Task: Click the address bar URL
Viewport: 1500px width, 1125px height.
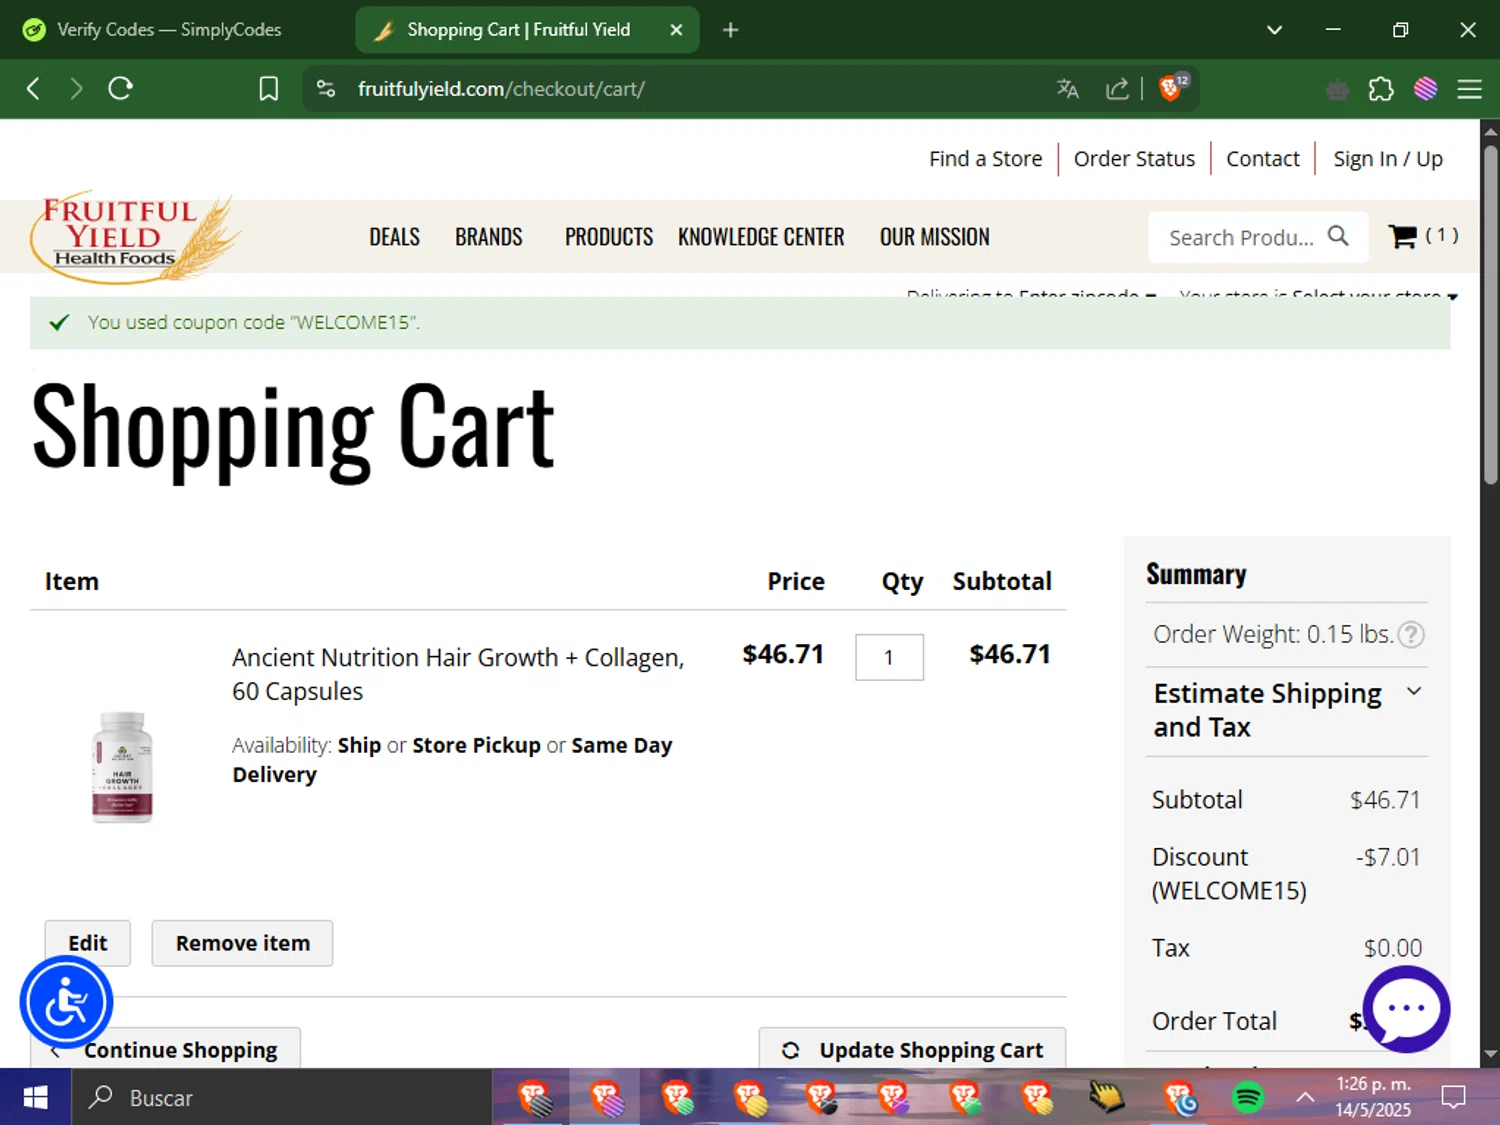Action: [x=501, y=89]
